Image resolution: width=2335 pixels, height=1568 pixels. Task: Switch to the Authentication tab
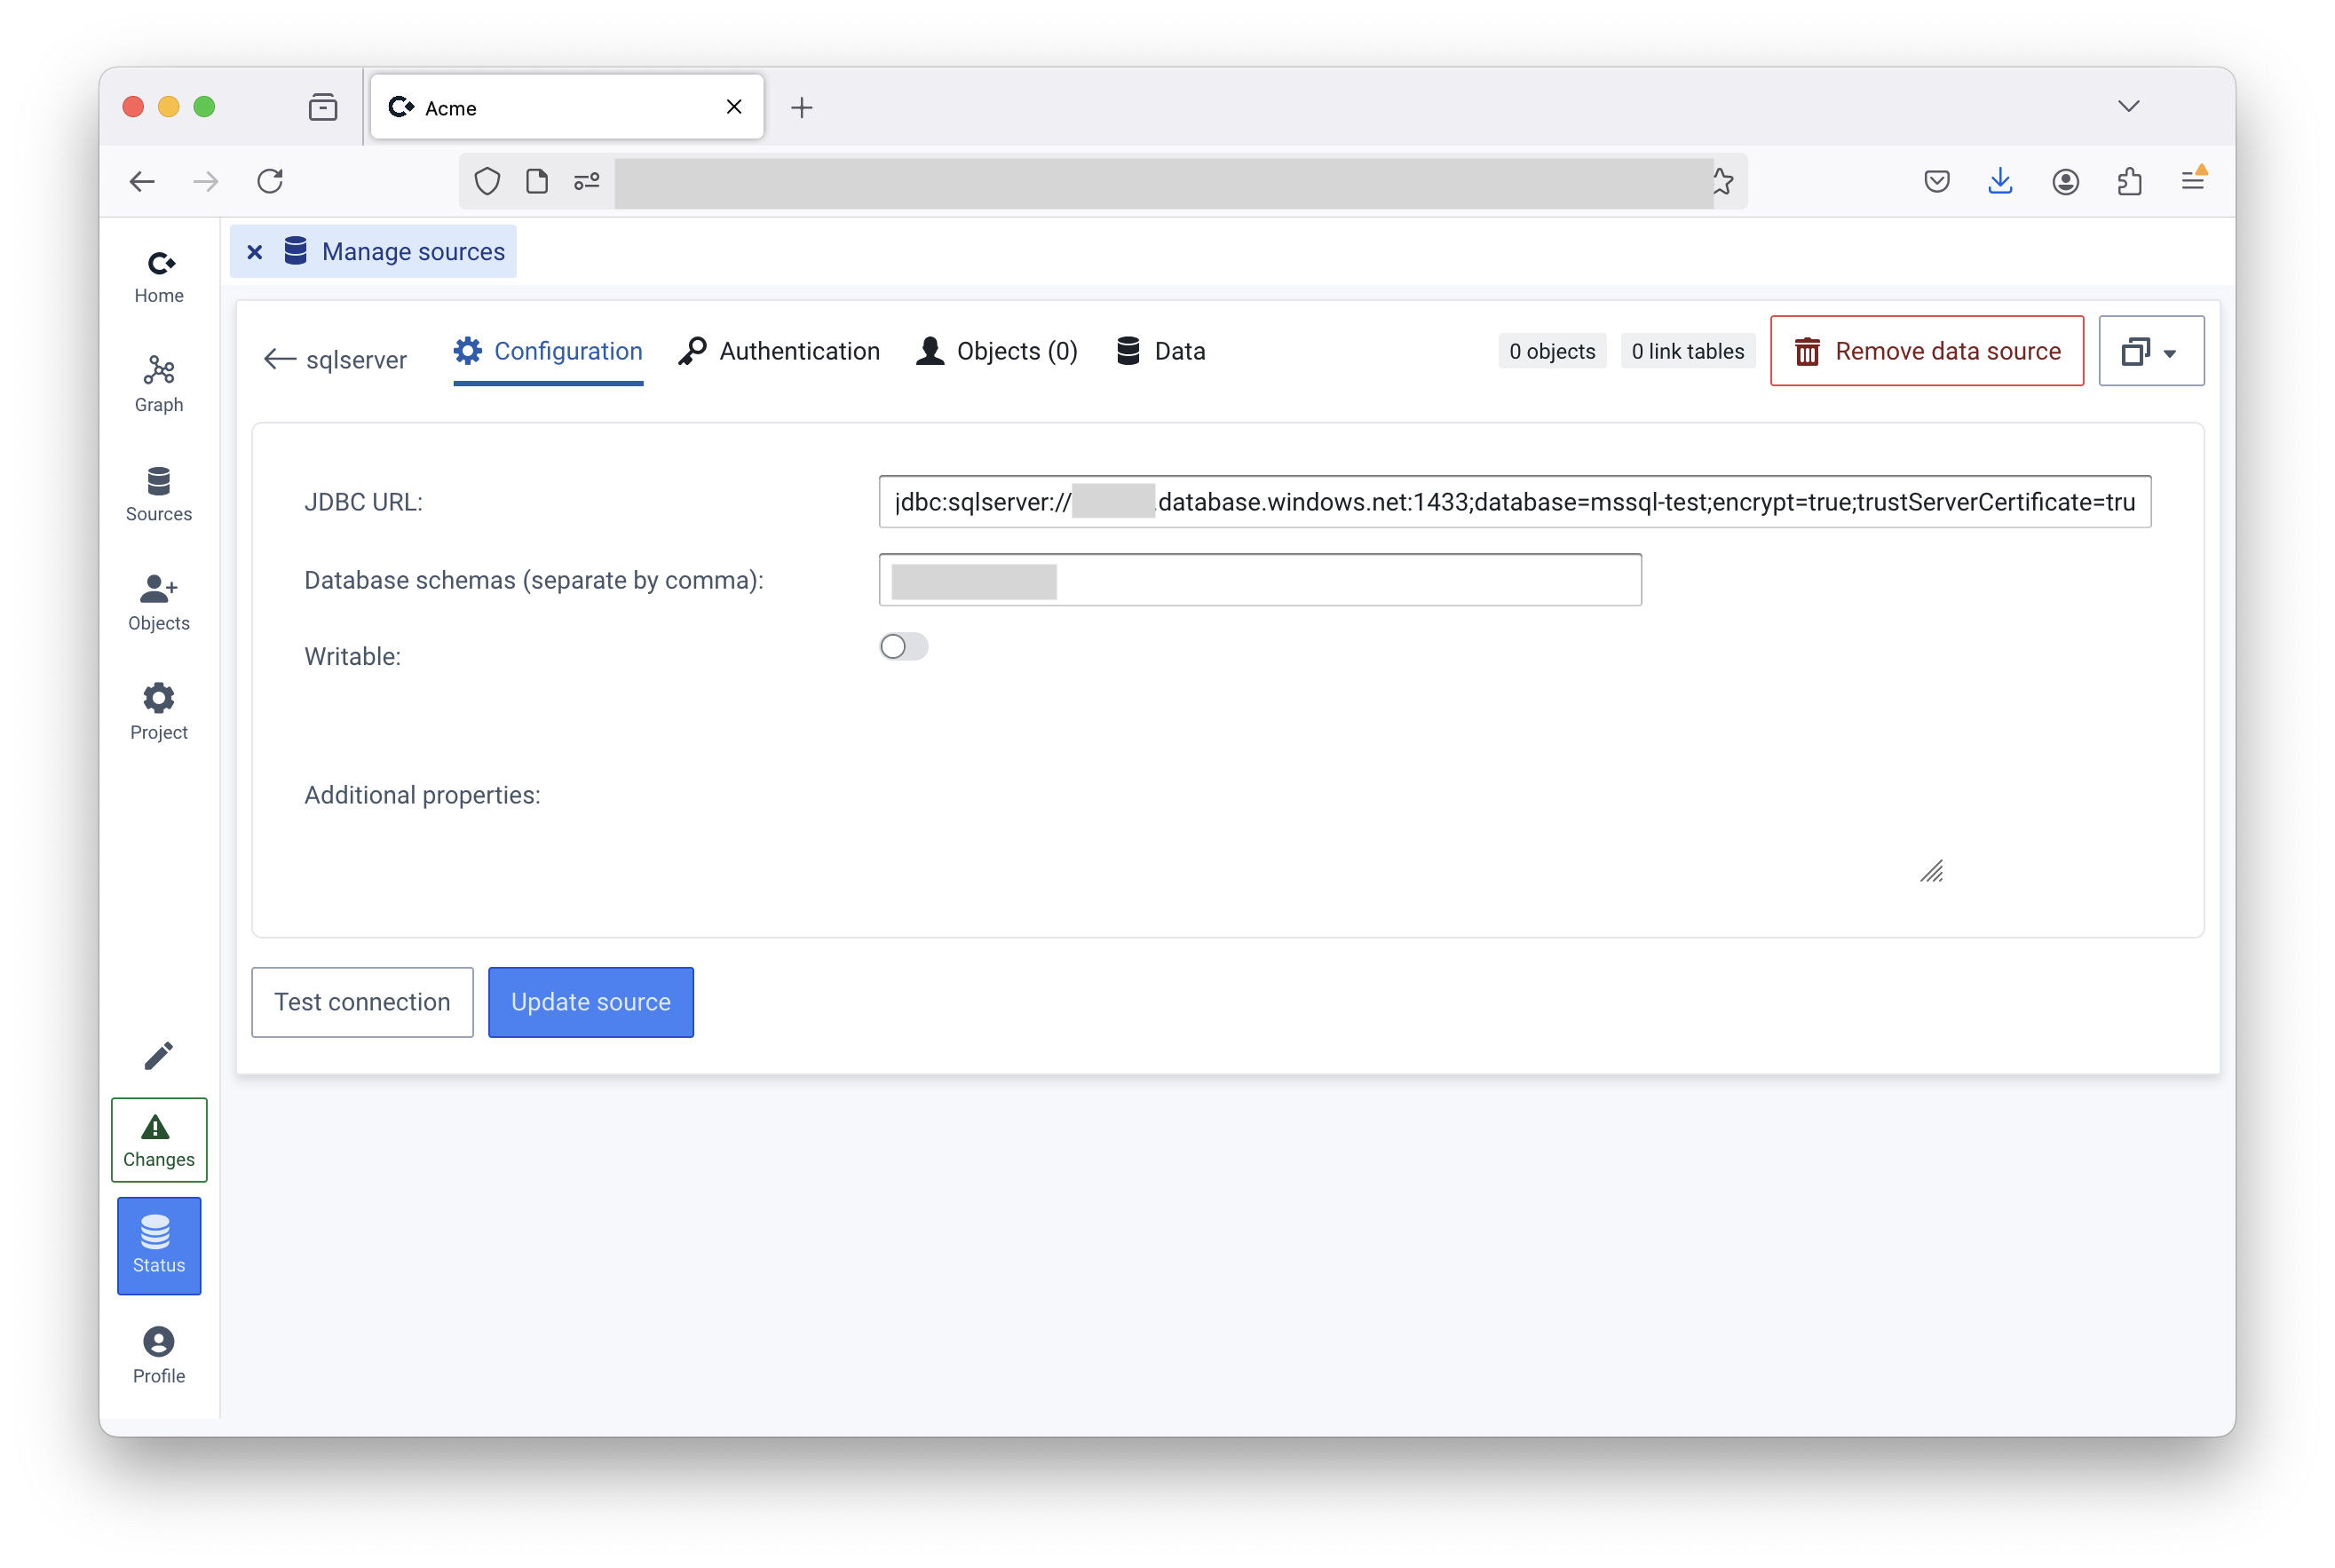click(779, 350)
